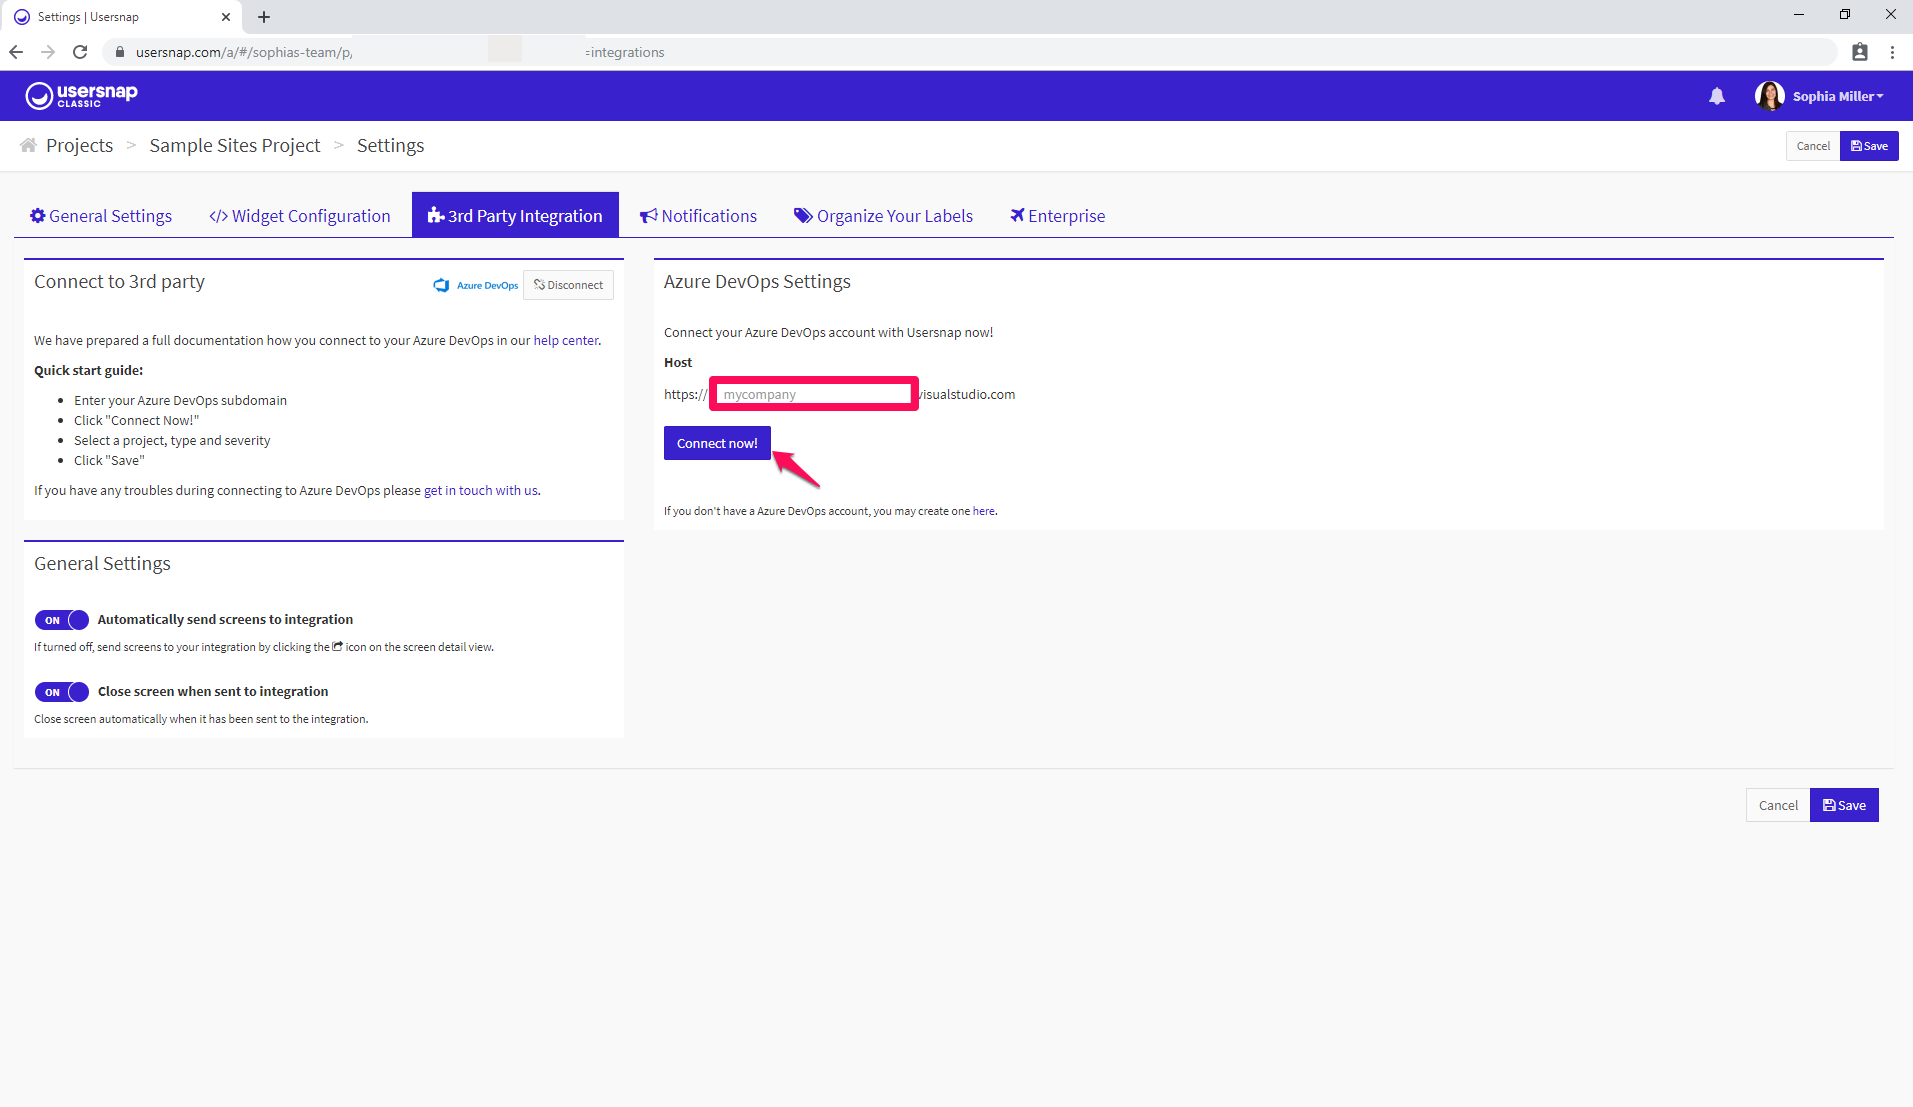This screenshot has width=1913, height=1107.
Task: Toggle Close screen when sent to integration
Action: coord(62,692)
